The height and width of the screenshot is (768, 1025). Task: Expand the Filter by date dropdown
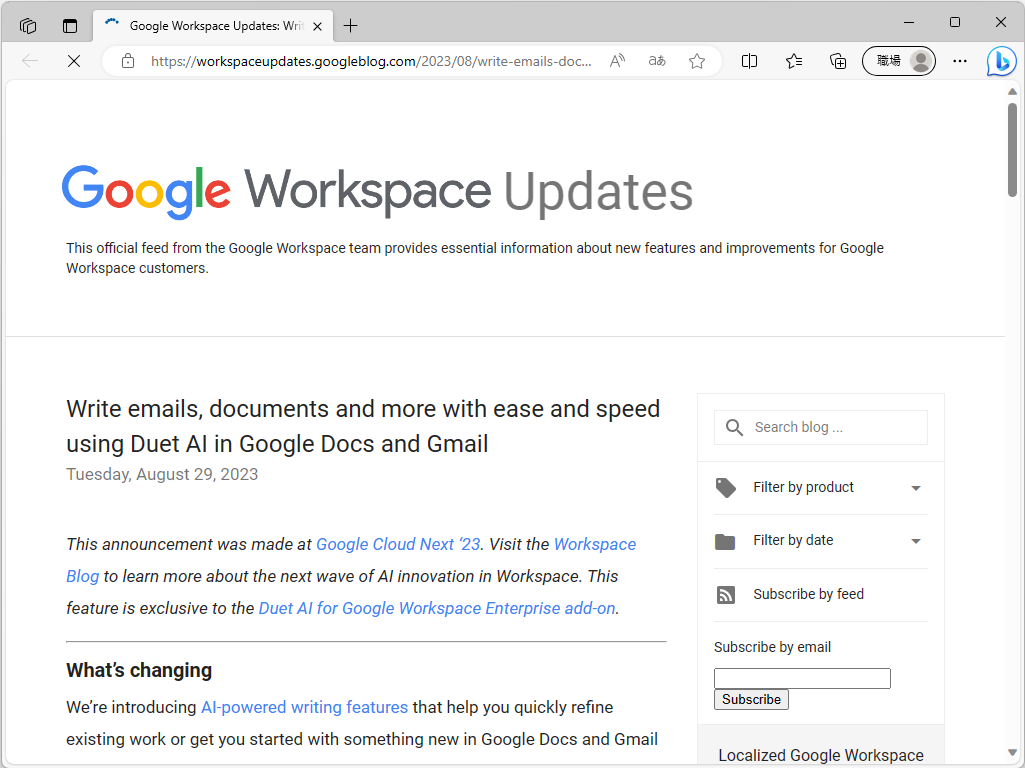pos(915,541)
